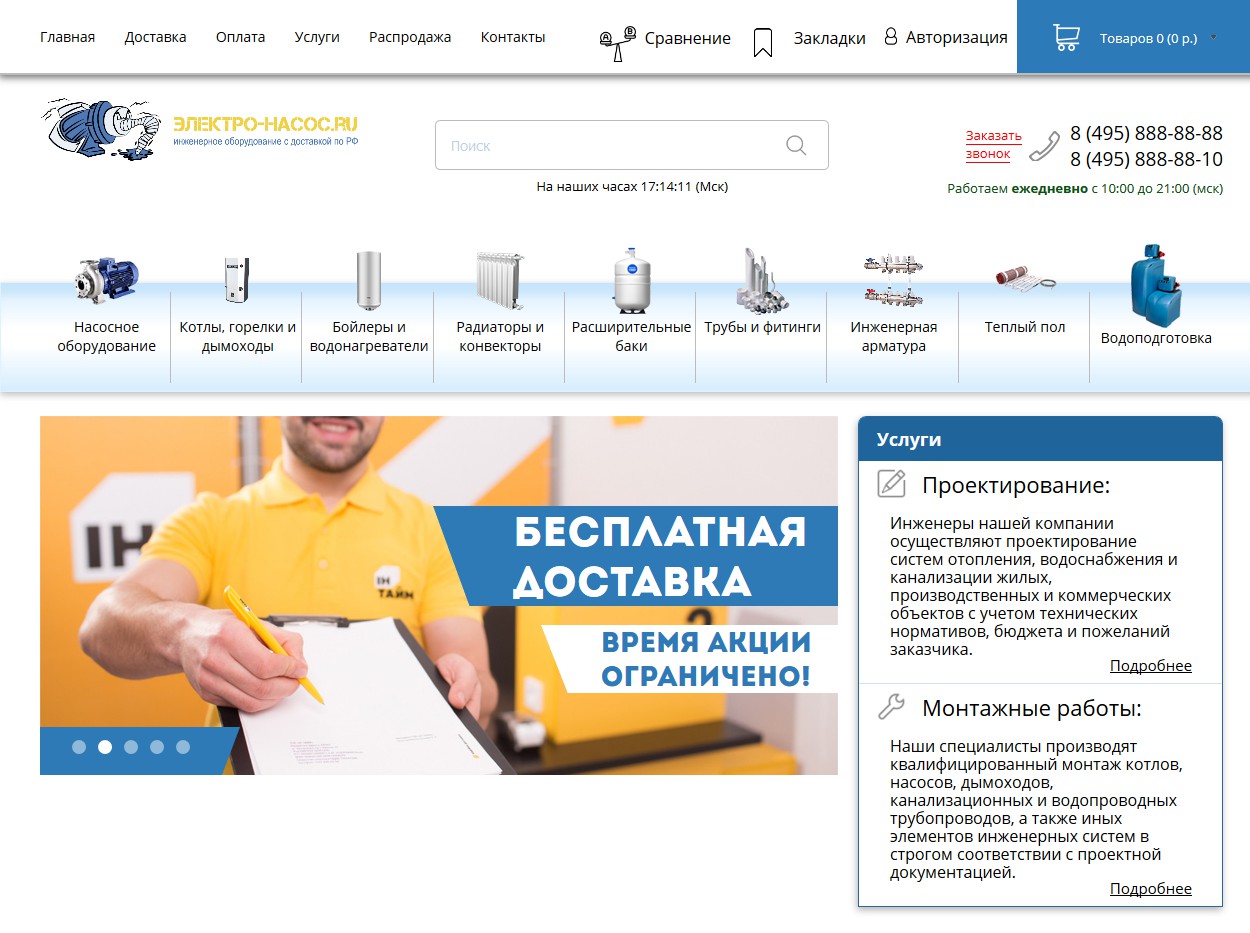Open the Закладки link

[830, 39]
